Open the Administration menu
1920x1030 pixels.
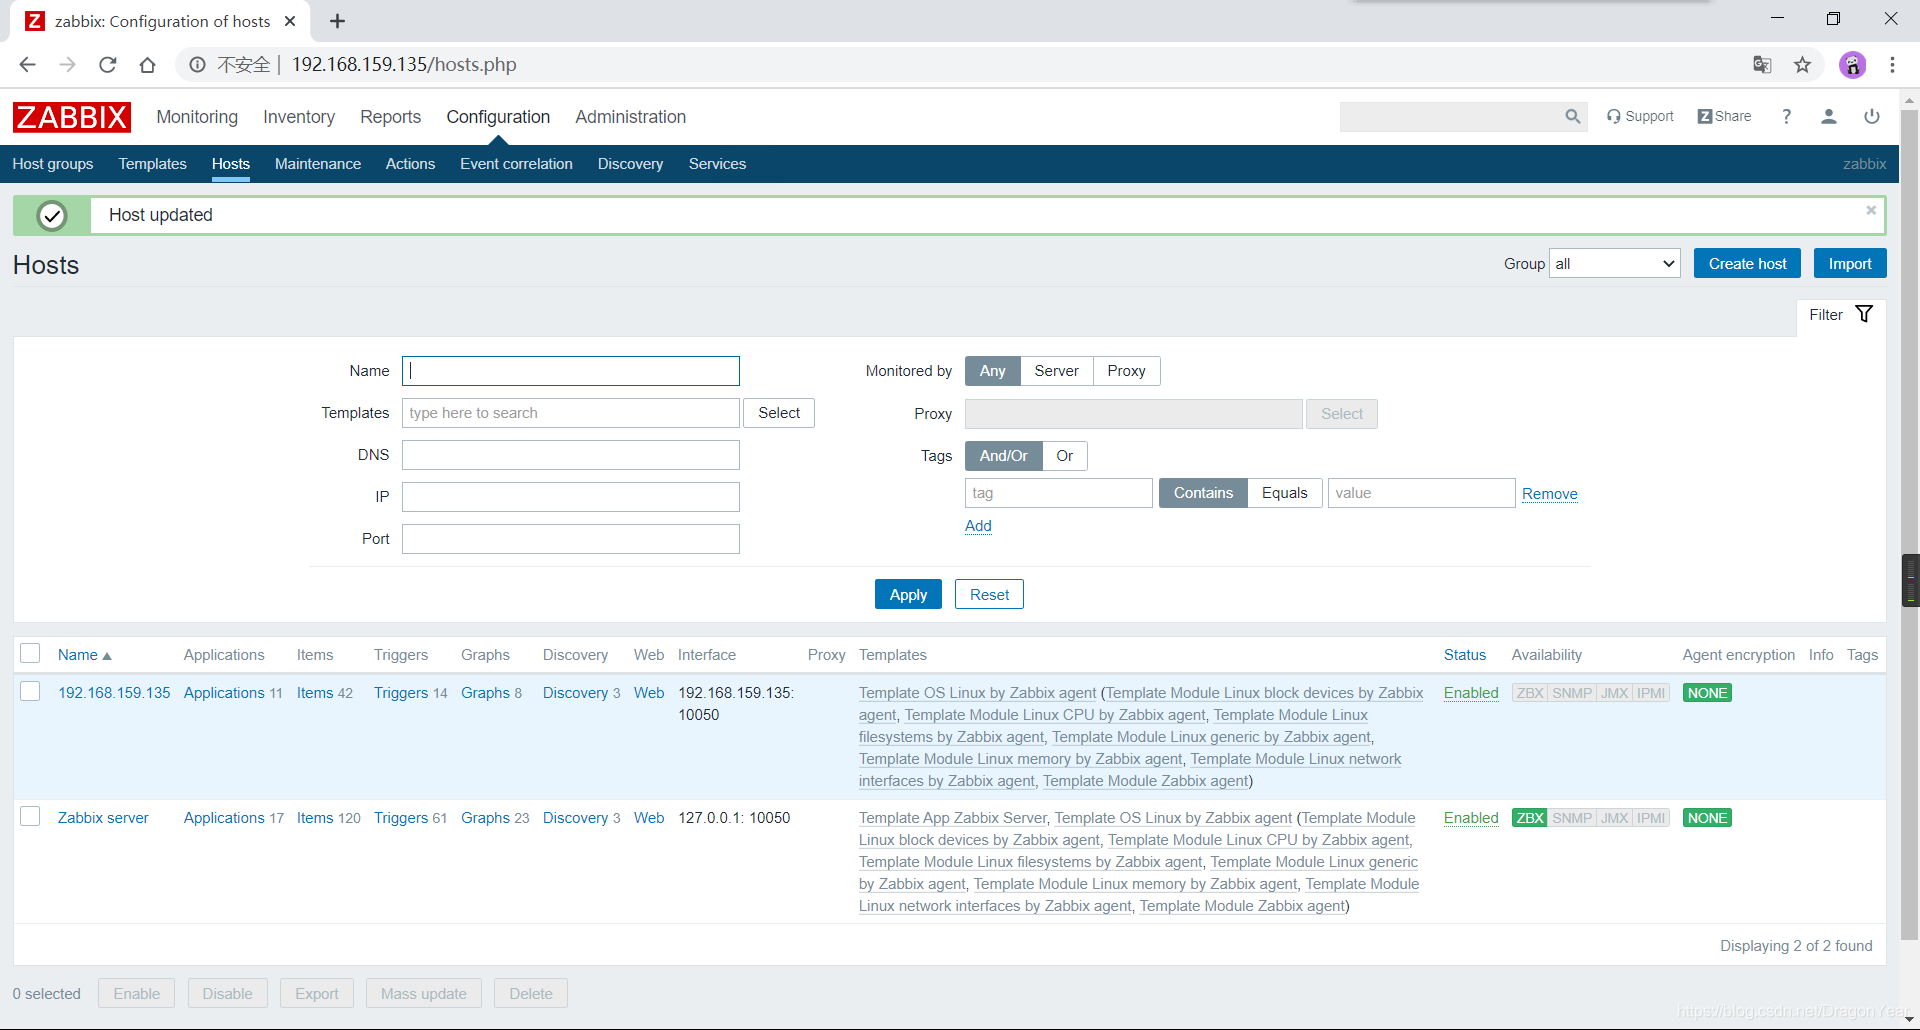point(630,117)
